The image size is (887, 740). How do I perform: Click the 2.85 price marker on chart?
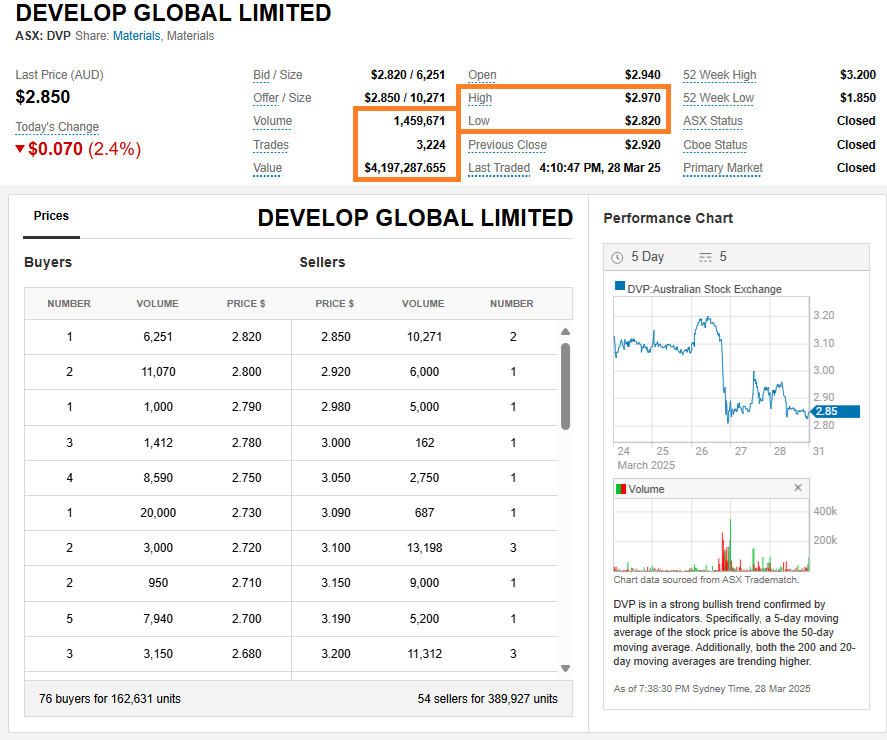pyautogui.click(x=835, y=411)
